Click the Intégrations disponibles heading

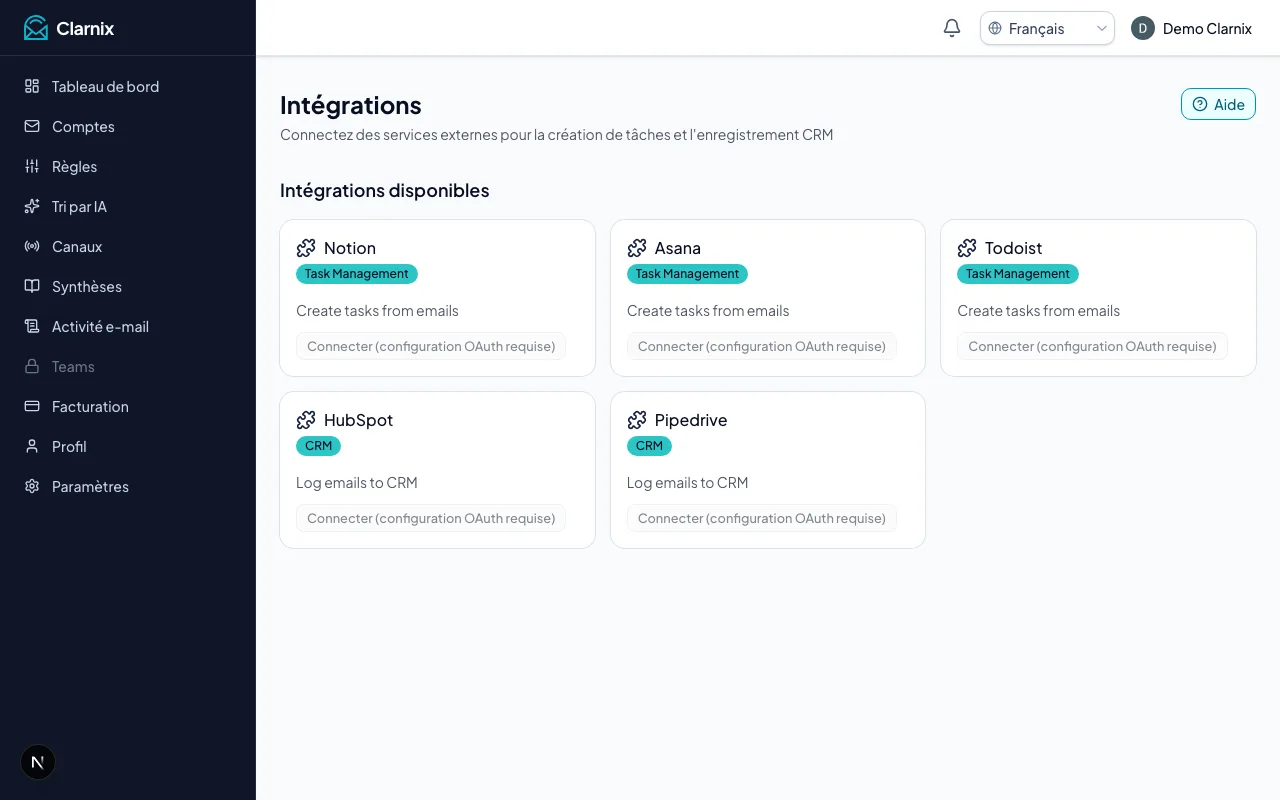[385, 190]
